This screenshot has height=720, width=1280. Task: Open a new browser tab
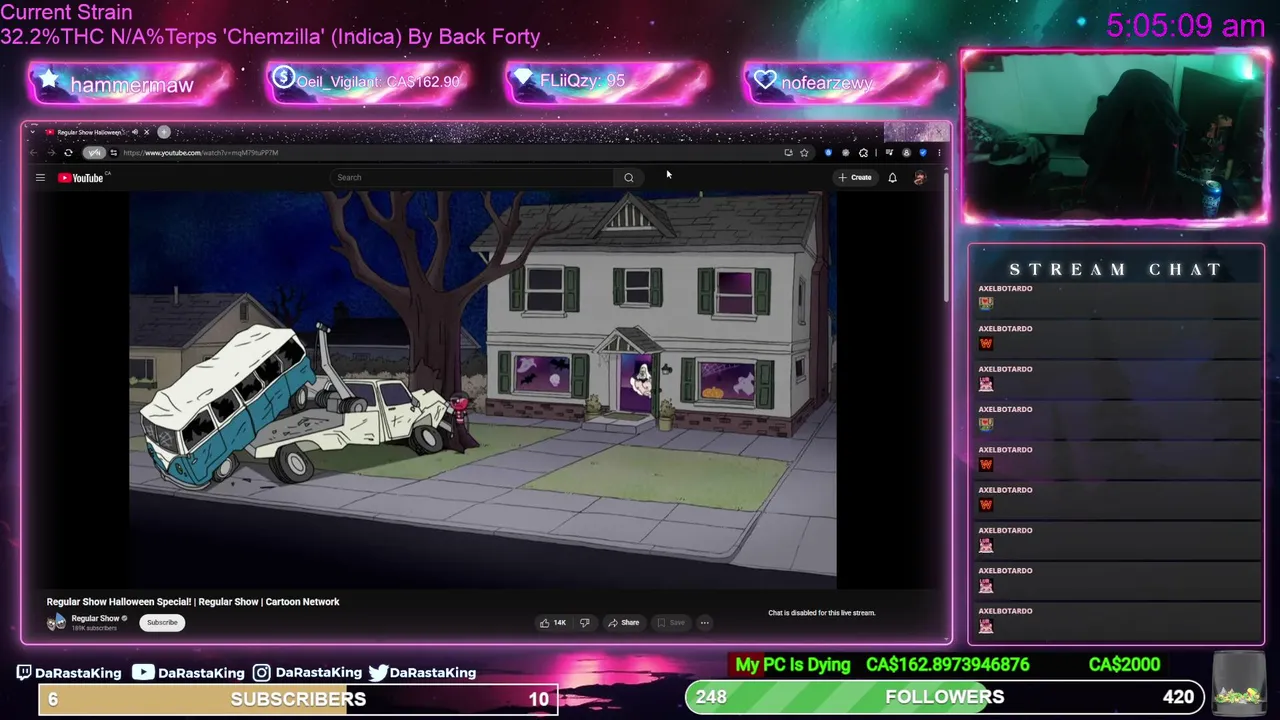(164, 132)
